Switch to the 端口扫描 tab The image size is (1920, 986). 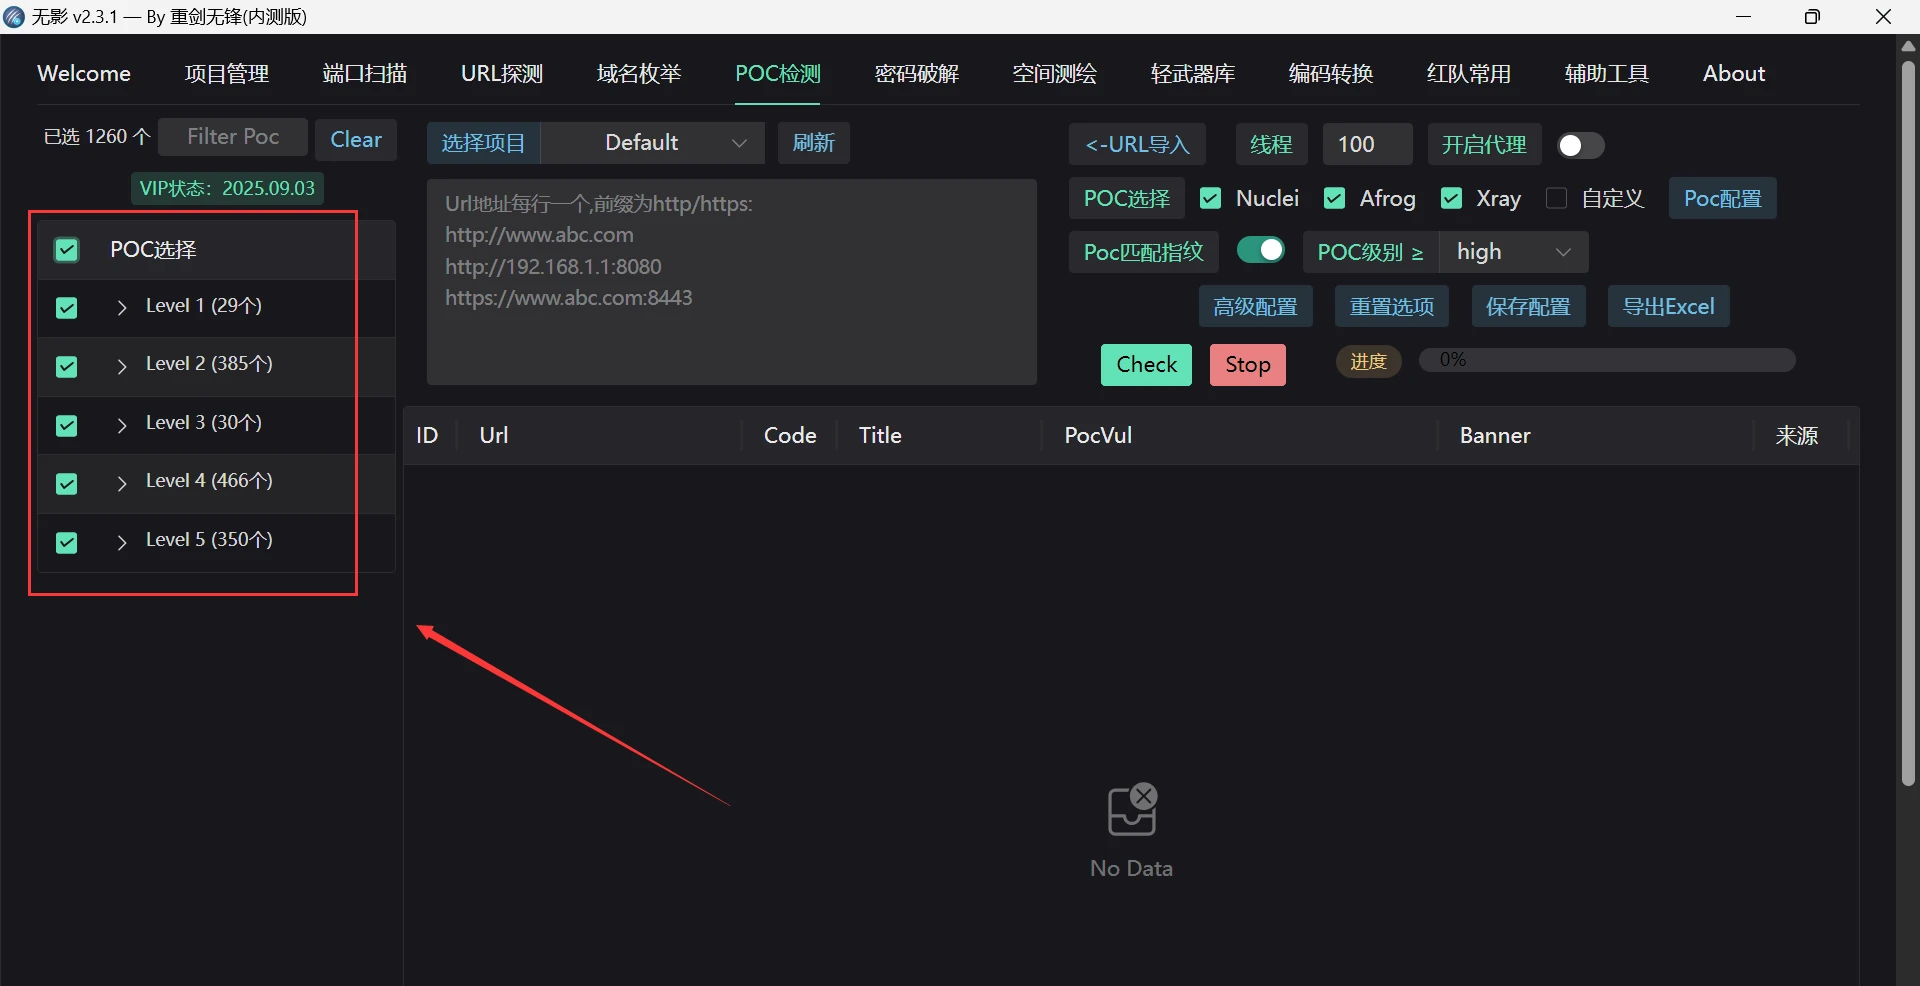[364, 74]
